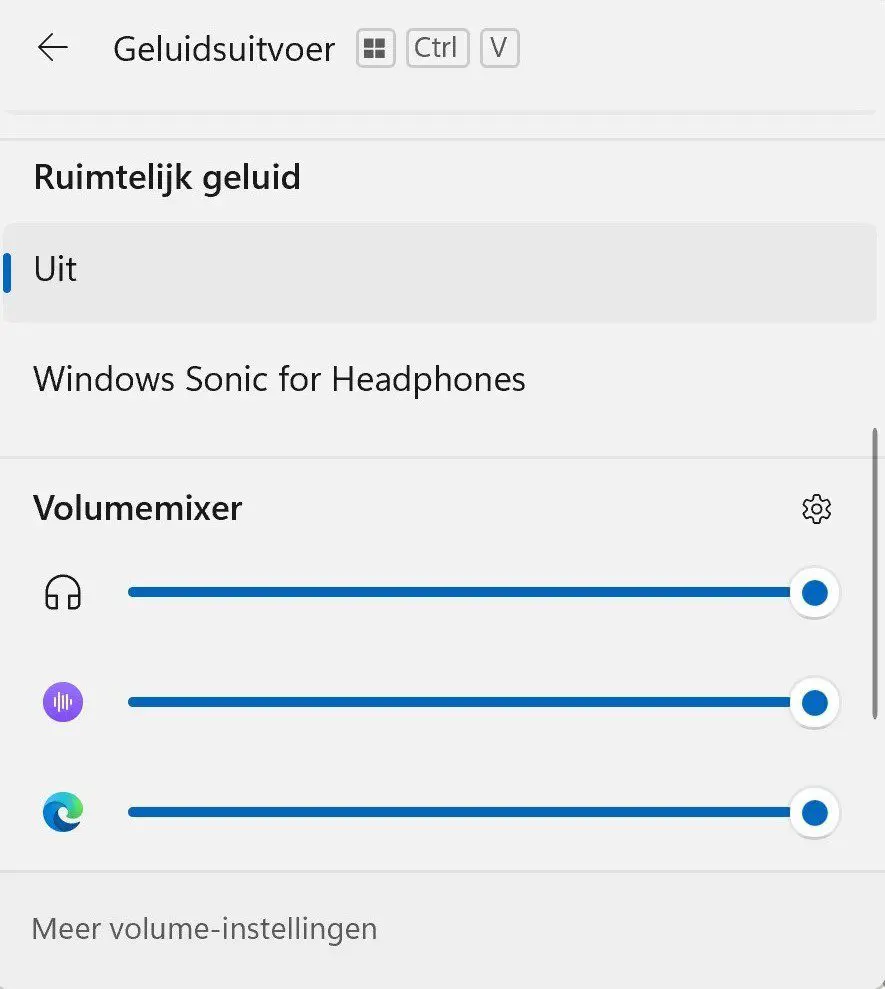Open Volumemixer settings via gear icon
The image size is (885, 989).
pyautogui.click(x=816, y=509)
